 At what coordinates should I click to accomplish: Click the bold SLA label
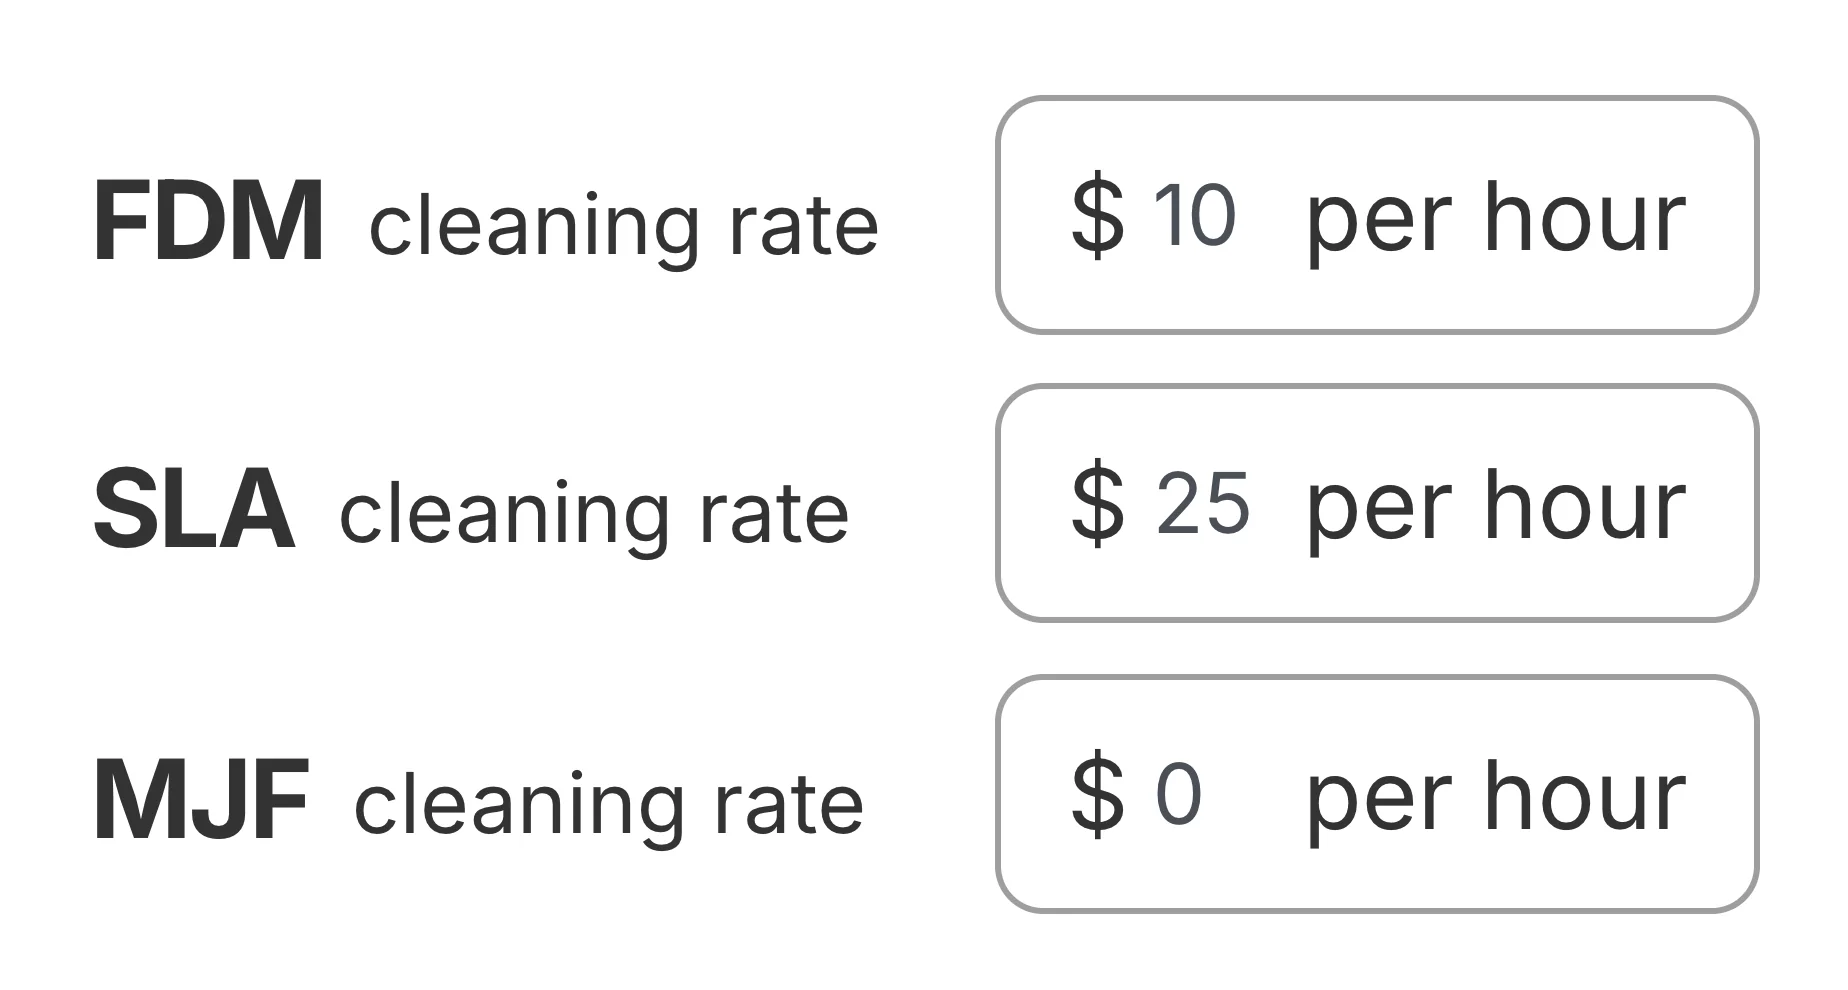pos(194,510)
